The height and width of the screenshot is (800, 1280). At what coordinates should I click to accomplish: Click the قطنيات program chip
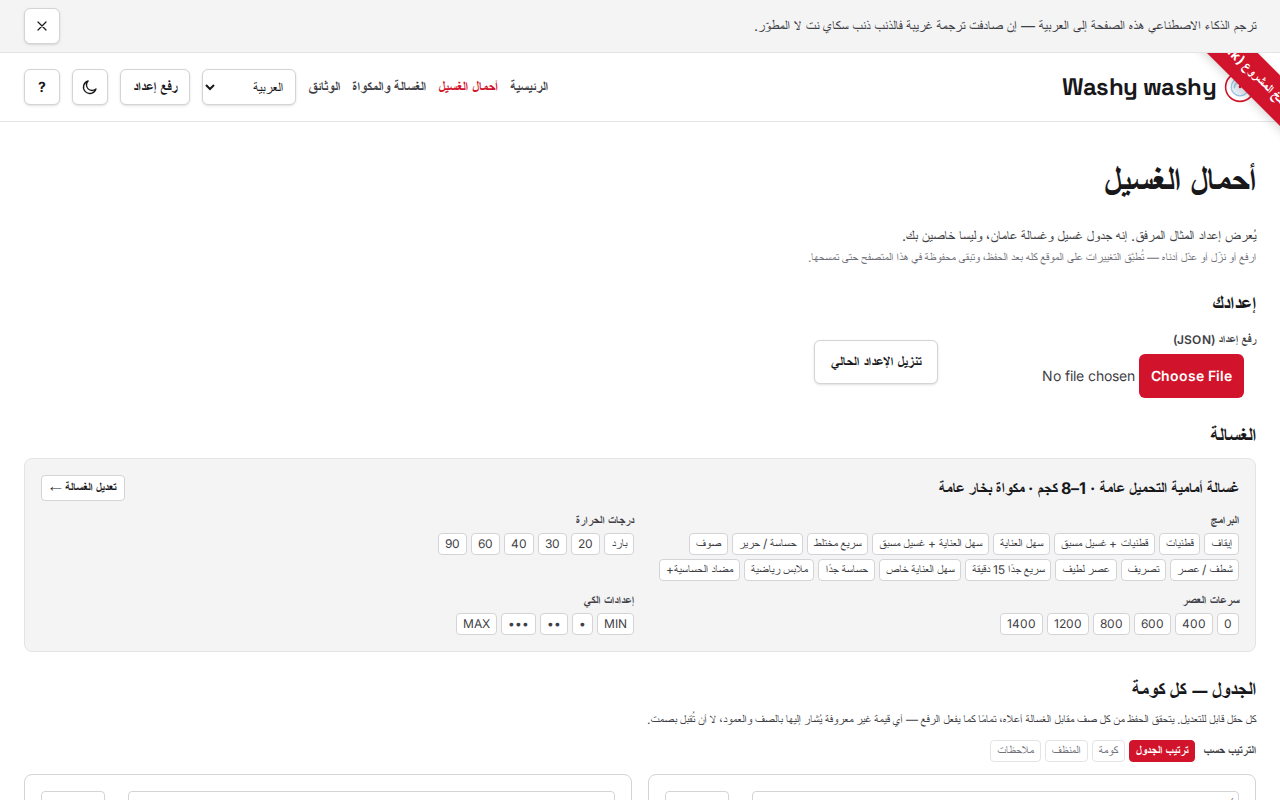click(x=1180, y=544)
